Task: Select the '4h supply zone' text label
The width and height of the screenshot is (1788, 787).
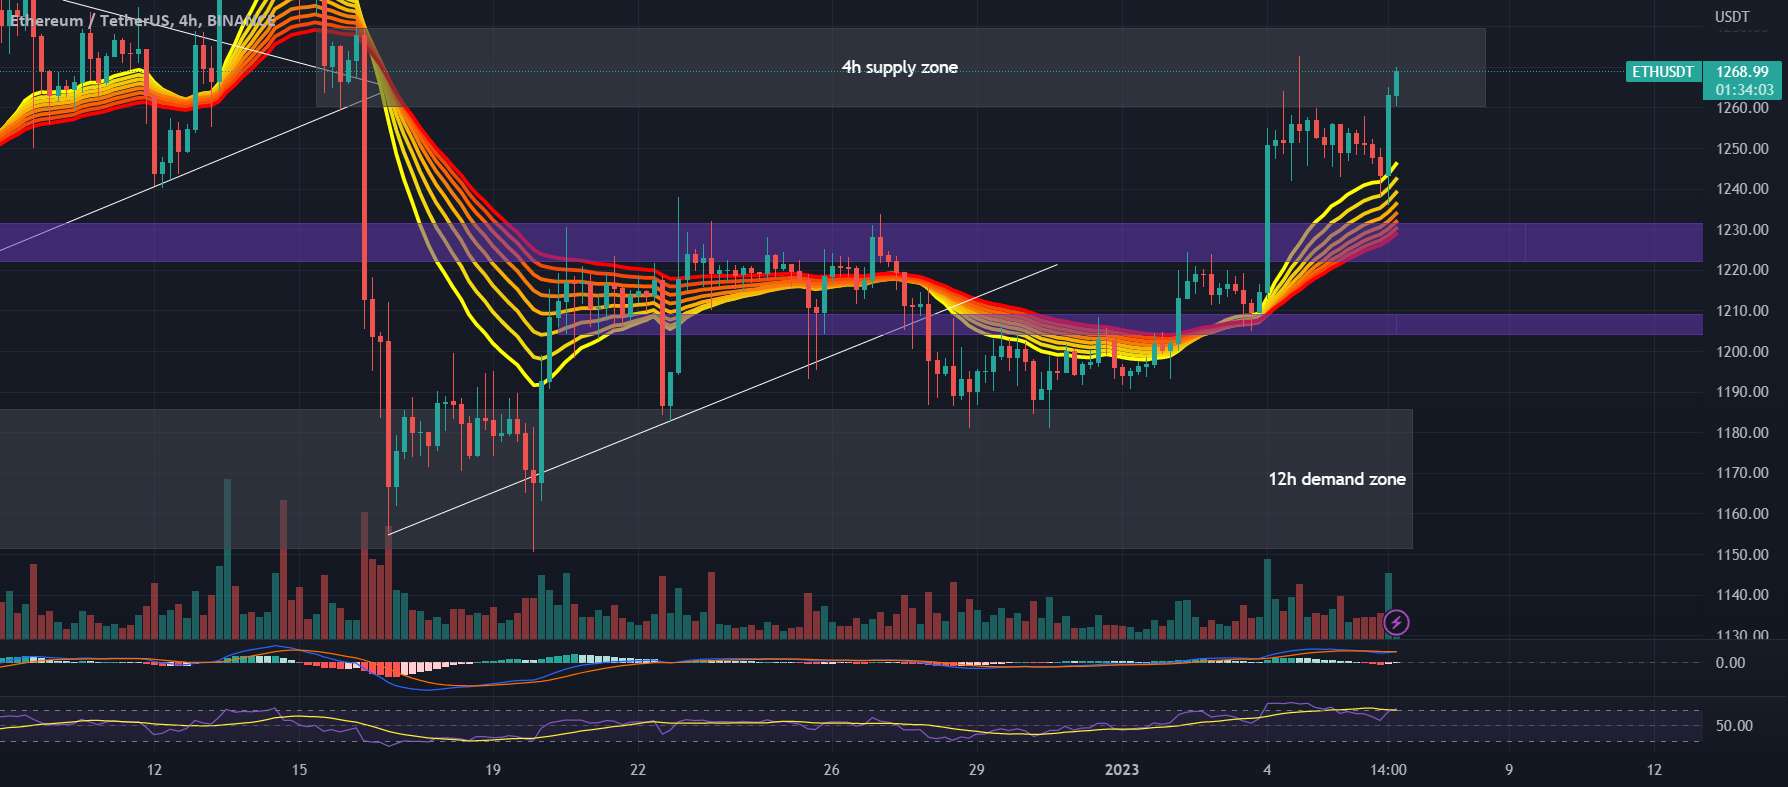Action: click(x=899, y=67)
